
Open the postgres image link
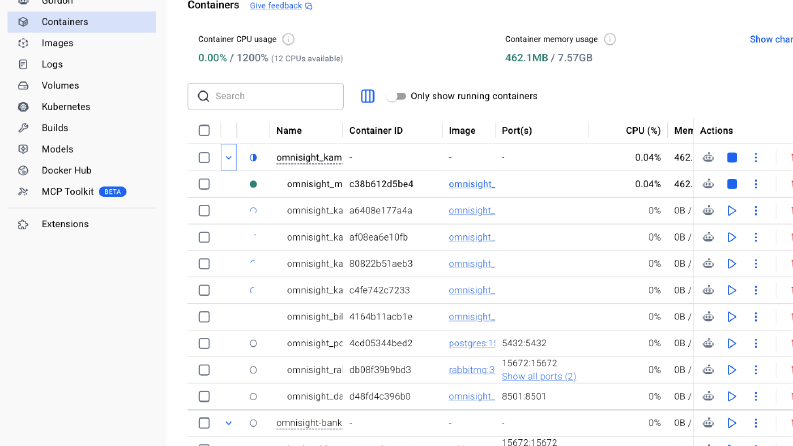click(472, 343)
